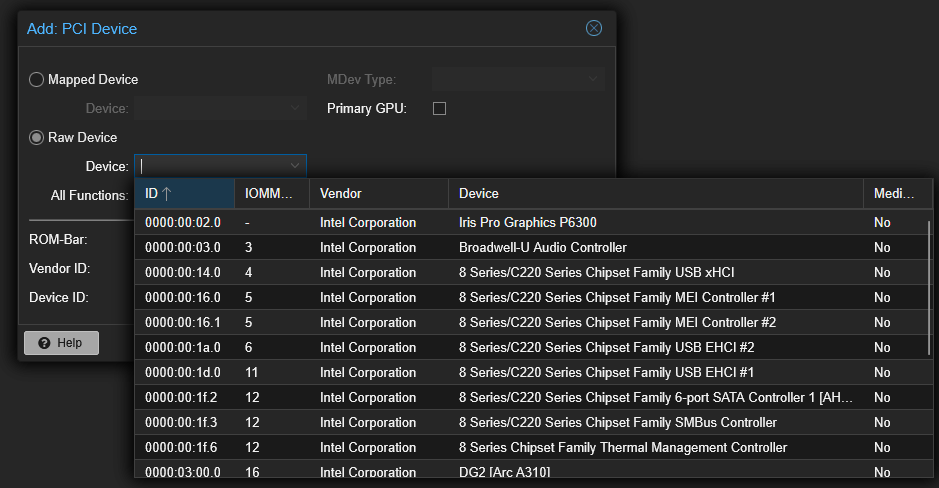Enable the Primary GPU checkbox

click(440, 108)
